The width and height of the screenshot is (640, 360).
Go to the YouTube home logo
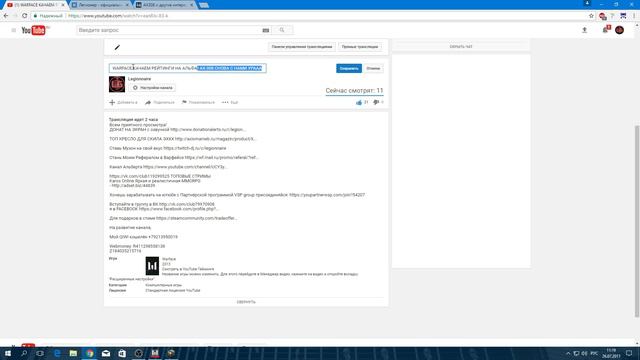34,30
